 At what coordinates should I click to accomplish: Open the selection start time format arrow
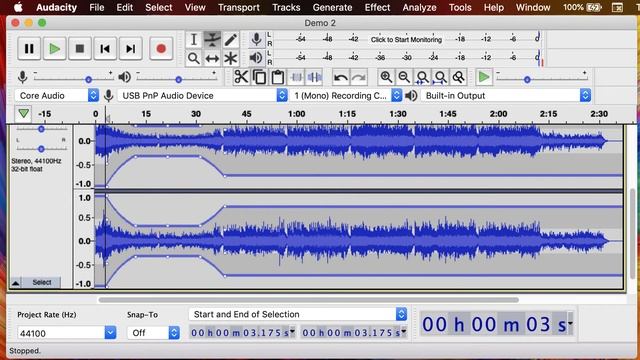click(x=292, y=331)
